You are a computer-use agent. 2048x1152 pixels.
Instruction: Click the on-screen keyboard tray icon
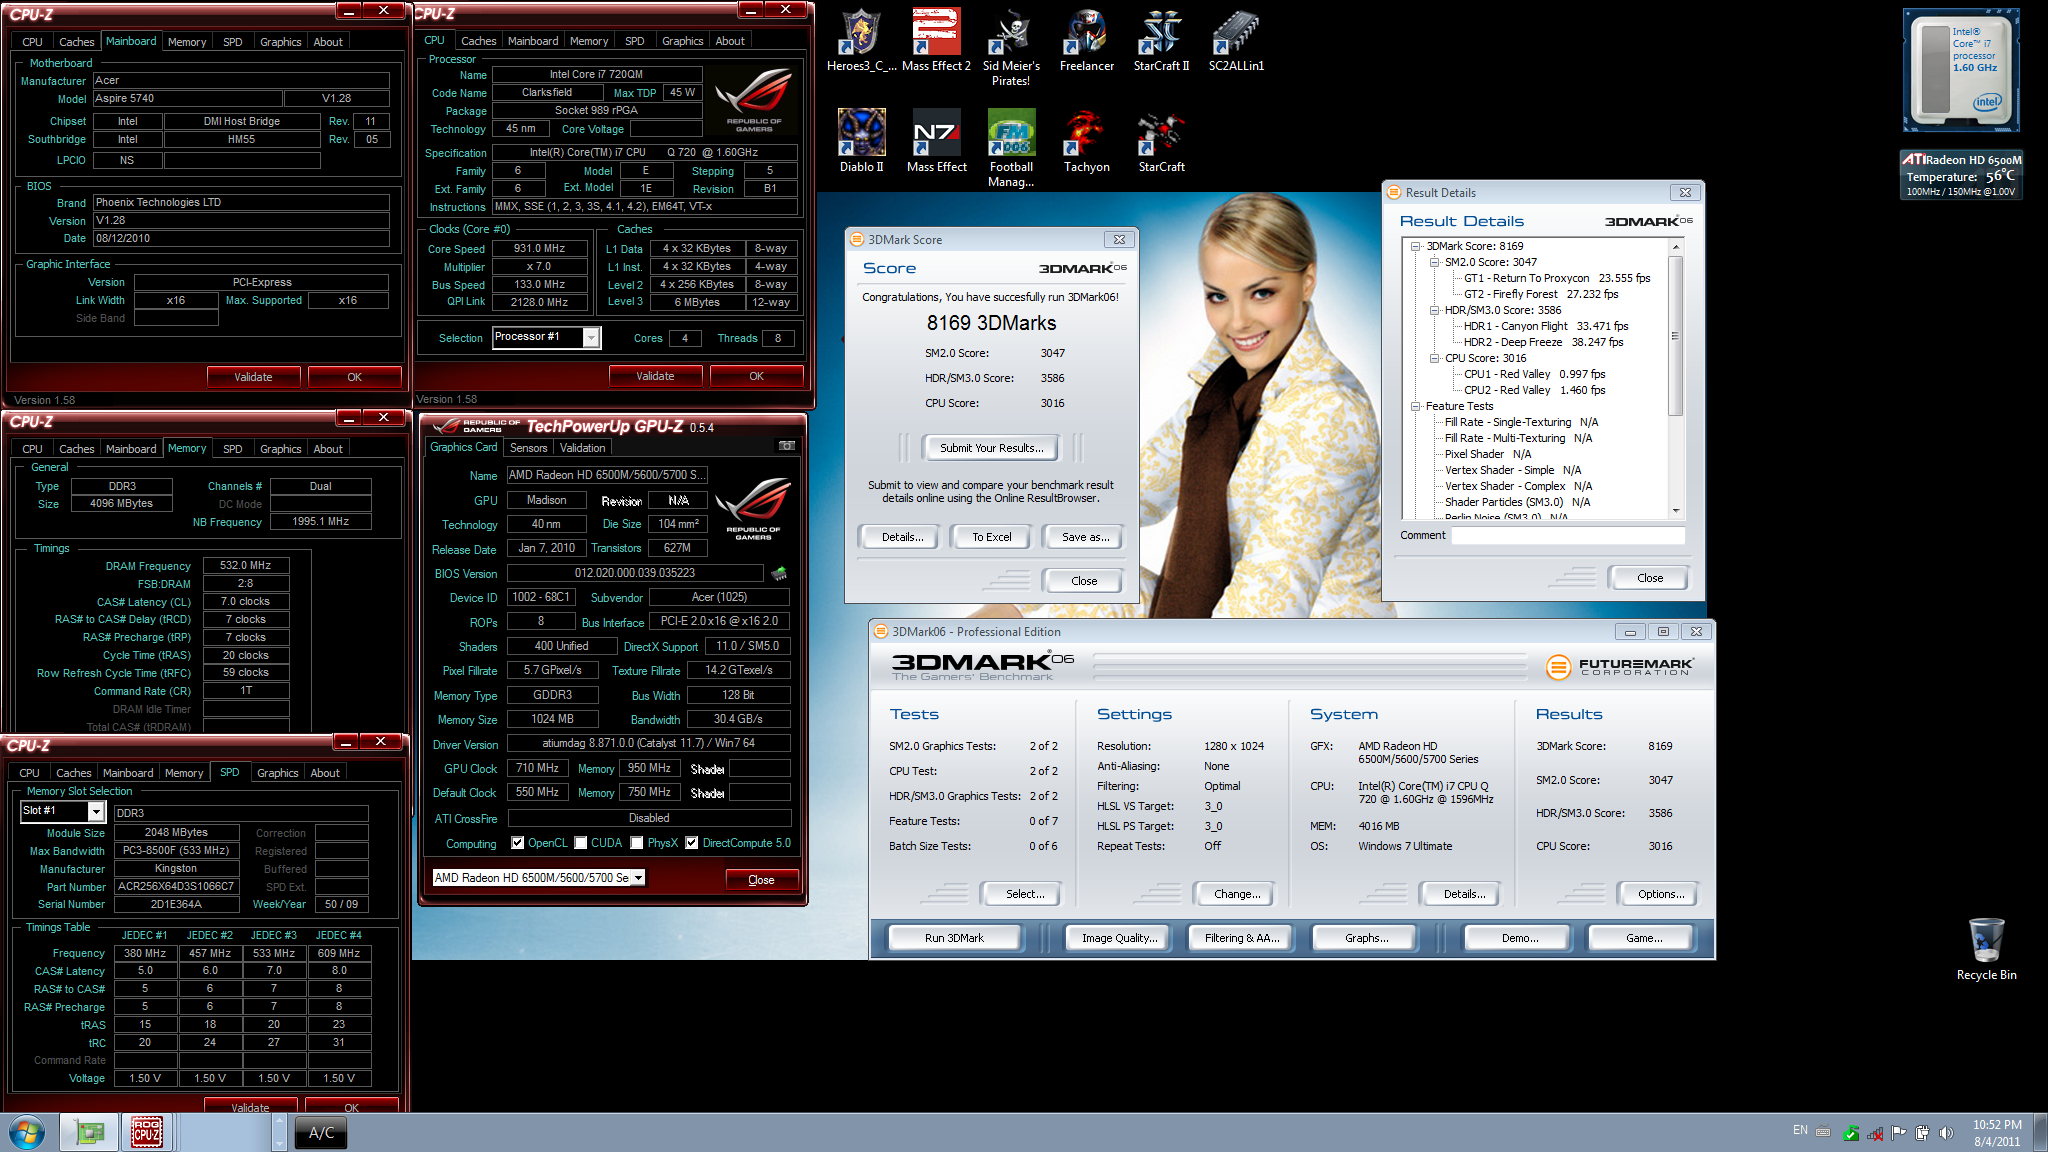click(1823, 1132)
